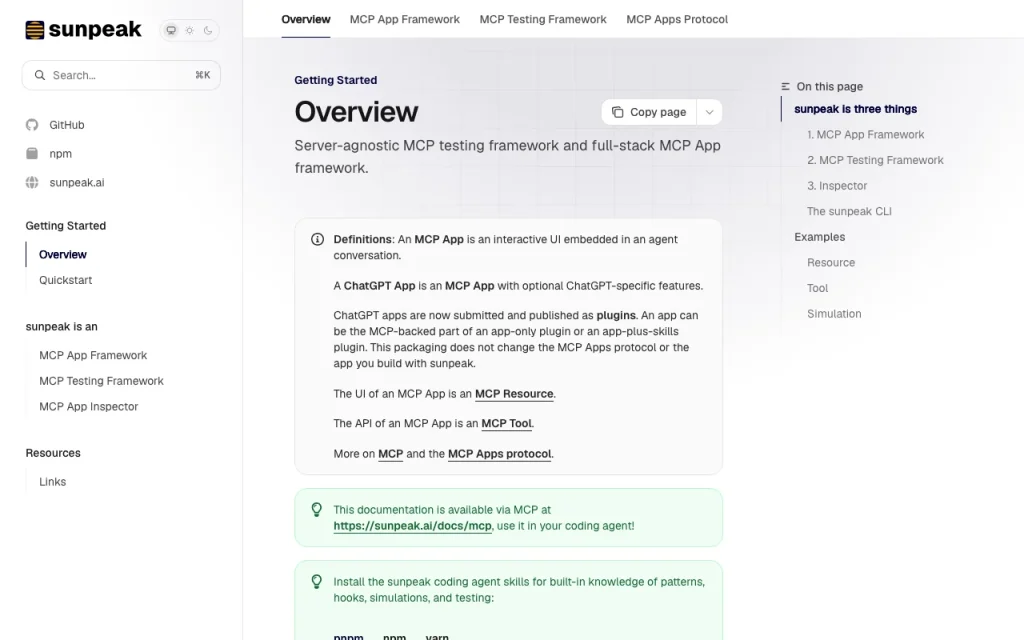The height and width of the screenshot is (640, 1024).
Task: Click the Copy page button
Action: (x=649, y=112)
